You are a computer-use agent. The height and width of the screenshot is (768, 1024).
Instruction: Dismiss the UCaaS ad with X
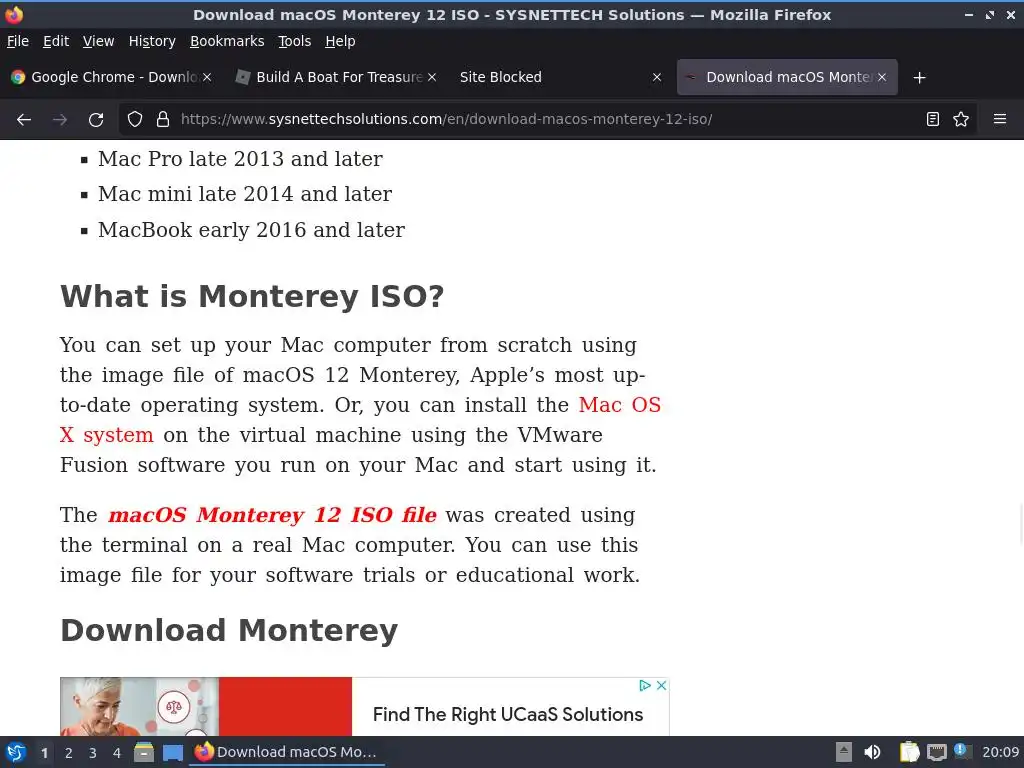click(661, 685)
